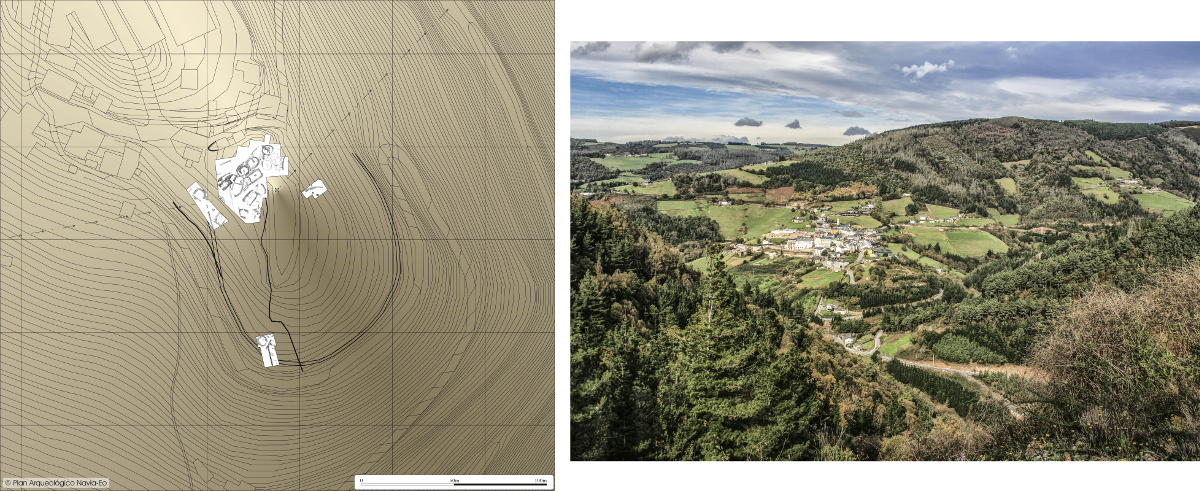Open the landscape photograph of the valley village
Image resolution: width=1200 pixels, height=491 pixels.
point(885,251)
